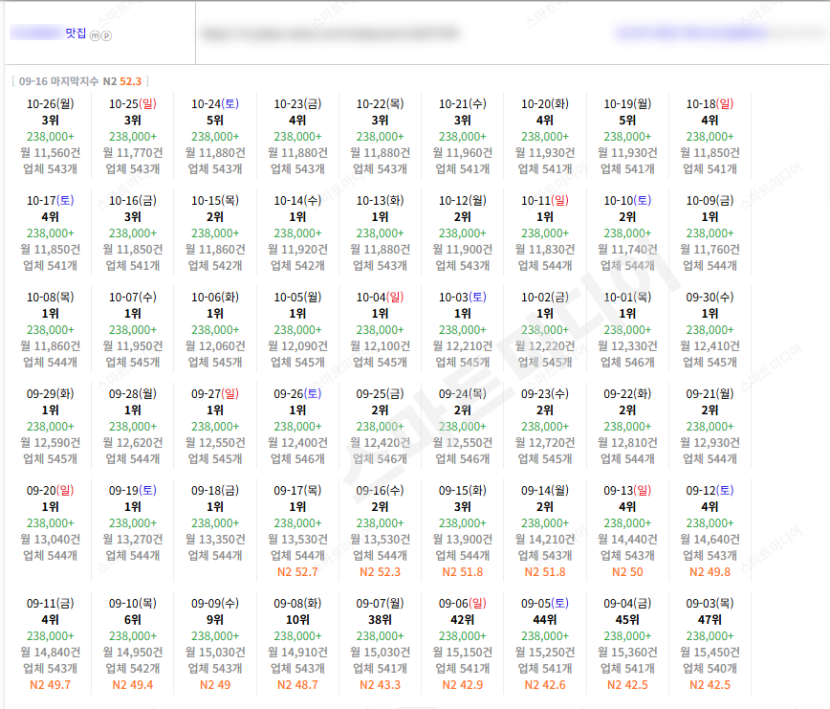This screenshot has height=709, width=830.
Task: Click the circled "p" icon beside 맛집
Action: (106, 35)
